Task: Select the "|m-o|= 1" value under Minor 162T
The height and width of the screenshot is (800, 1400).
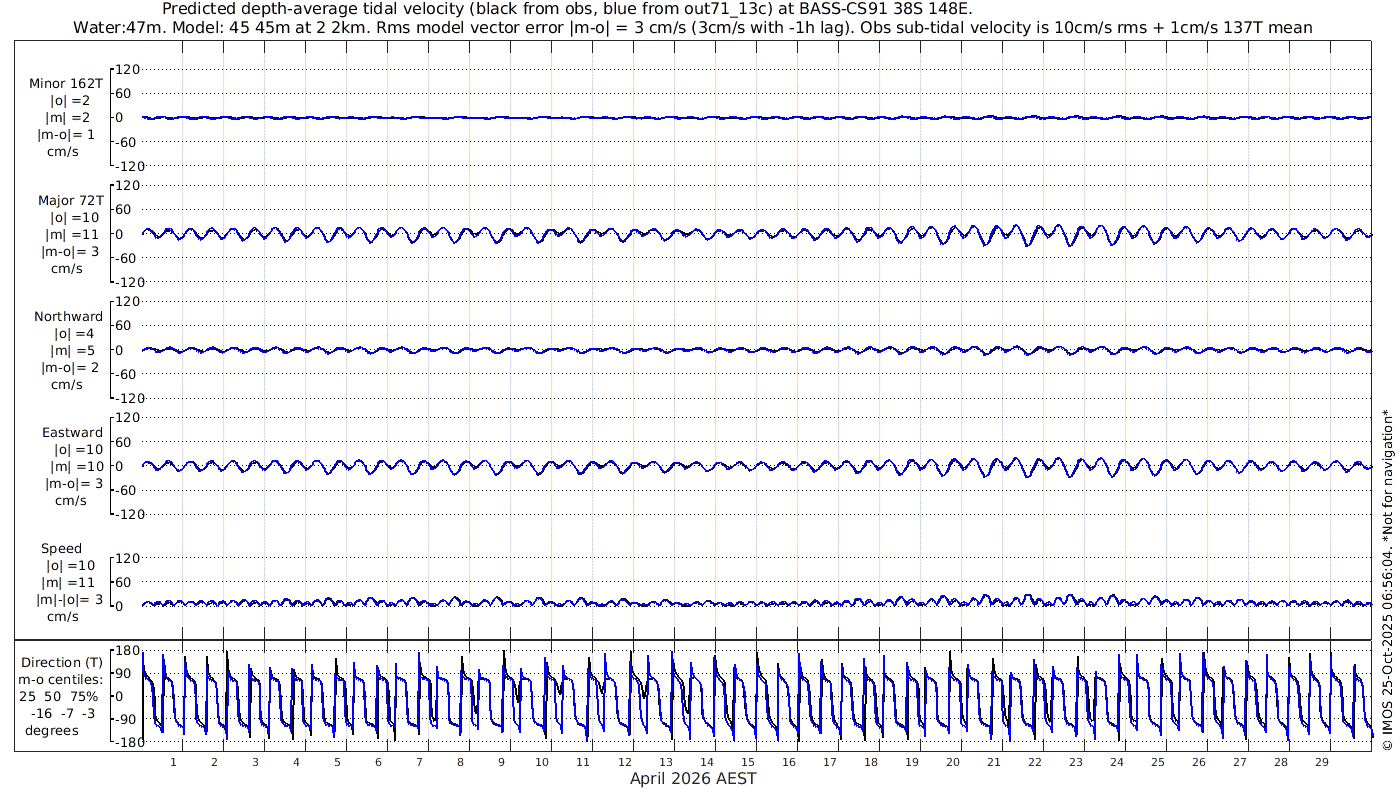Action: [66, 135]
